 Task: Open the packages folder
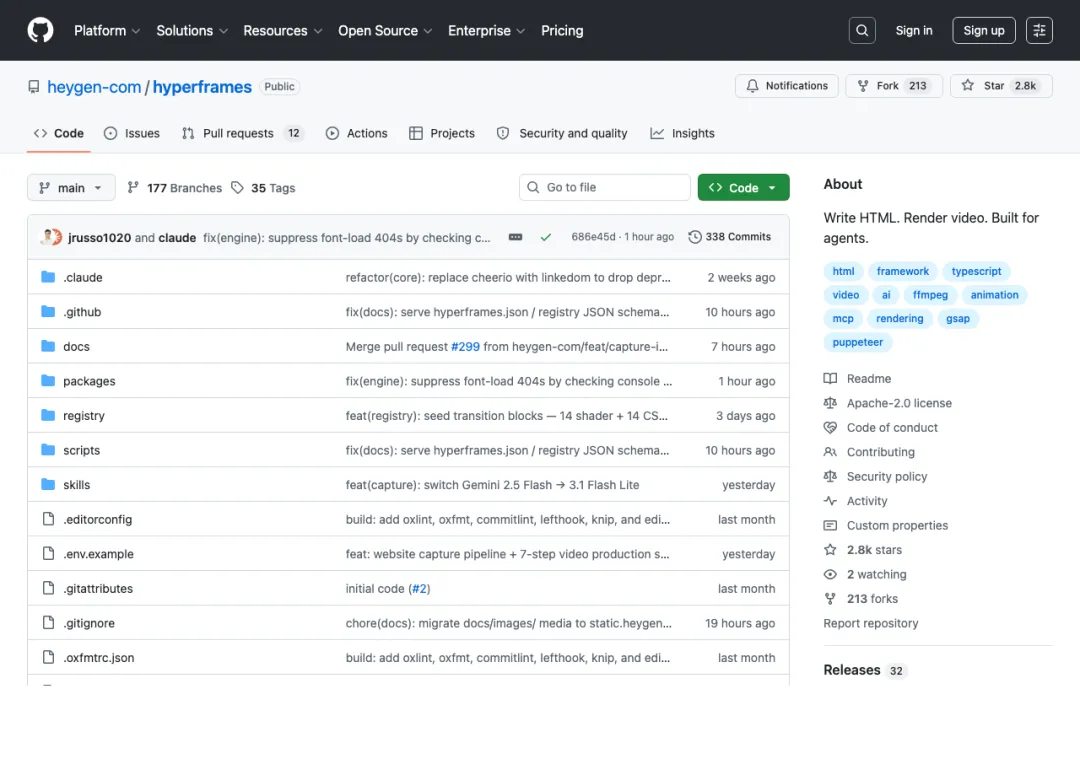tap(89, 381)
